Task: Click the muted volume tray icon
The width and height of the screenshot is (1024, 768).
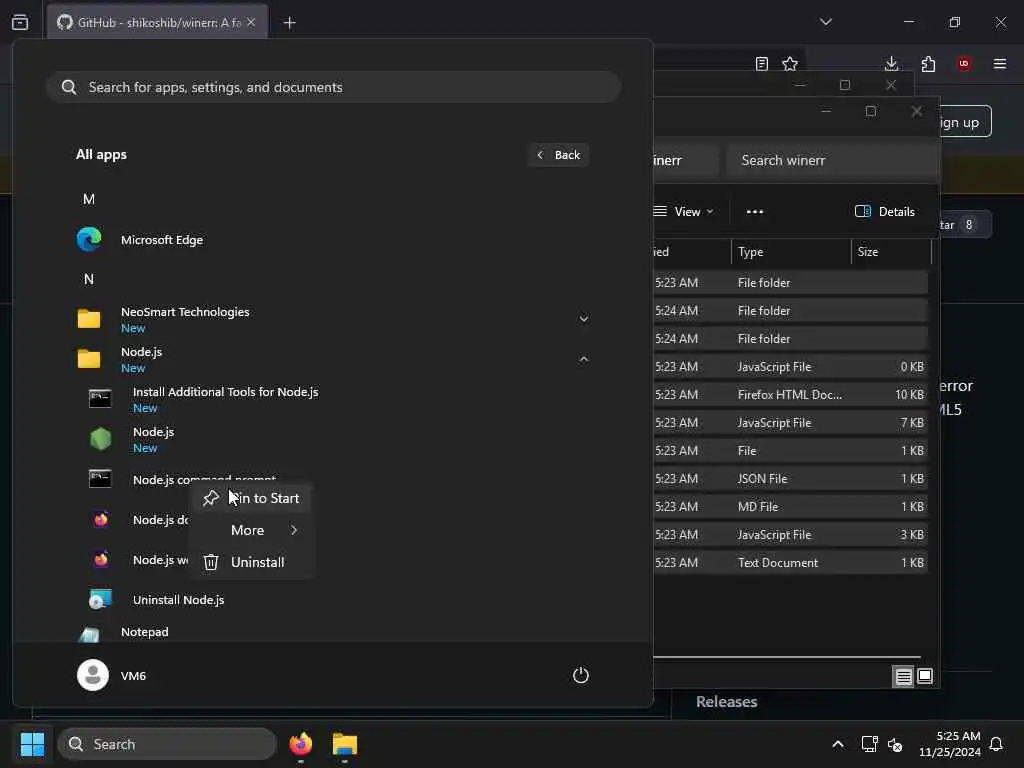Action: 895,744
